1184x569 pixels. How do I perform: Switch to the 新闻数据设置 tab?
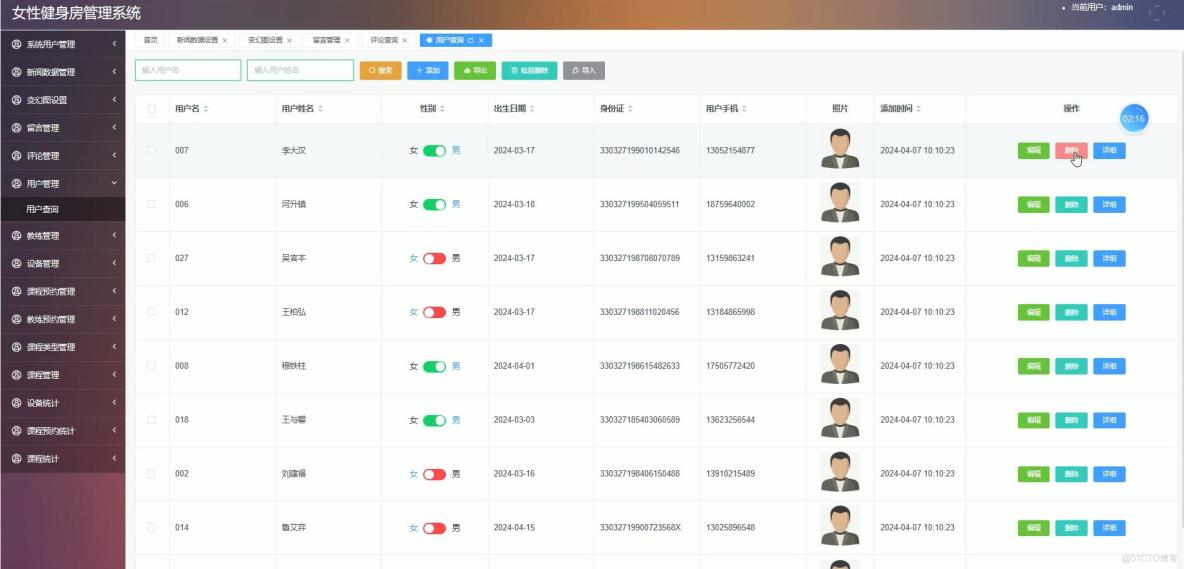click(202, 40)
